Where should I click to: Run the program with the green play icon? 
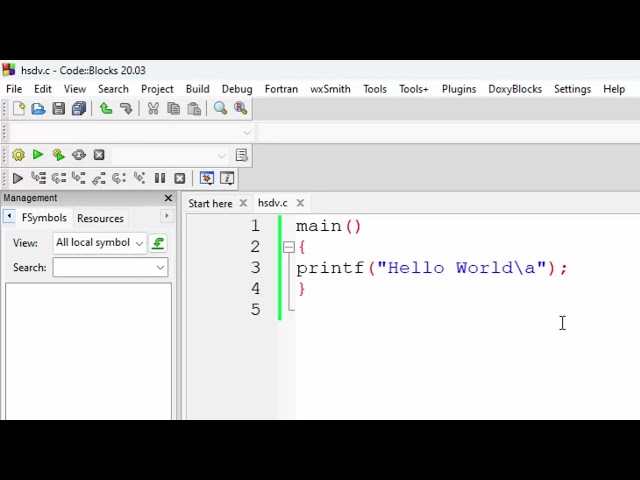pyautogui.click(x=38, y=155)
